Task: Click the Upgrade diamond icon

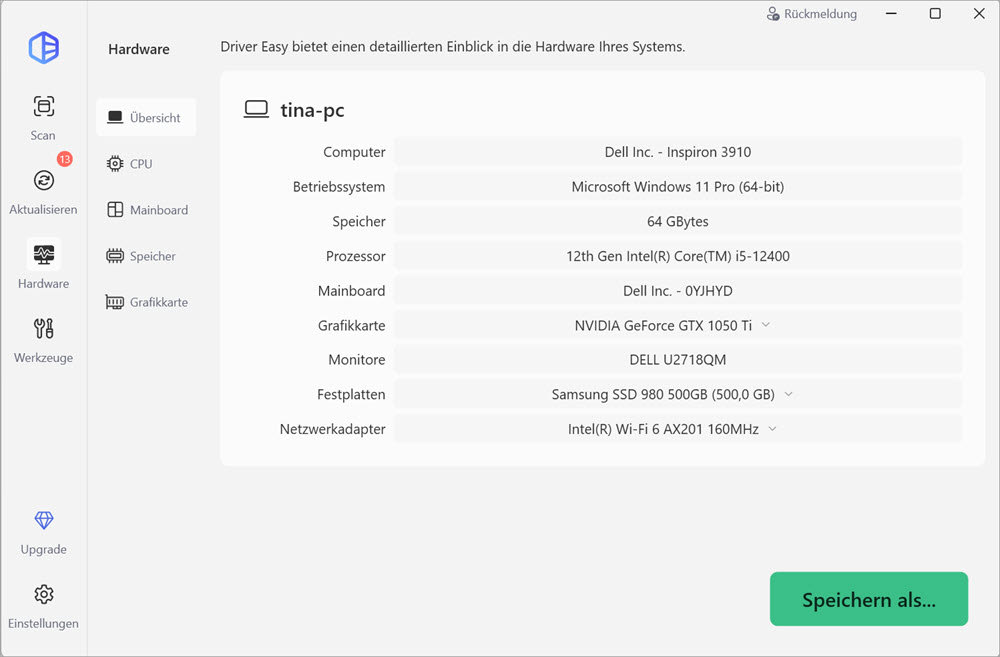Action: coord(43,520)
